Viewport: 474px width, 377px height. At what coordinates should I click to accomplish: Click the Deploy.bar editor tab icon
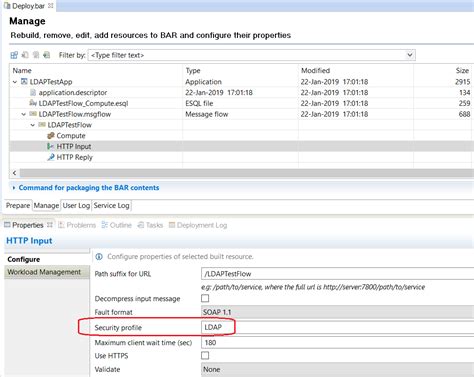(7, 6)
